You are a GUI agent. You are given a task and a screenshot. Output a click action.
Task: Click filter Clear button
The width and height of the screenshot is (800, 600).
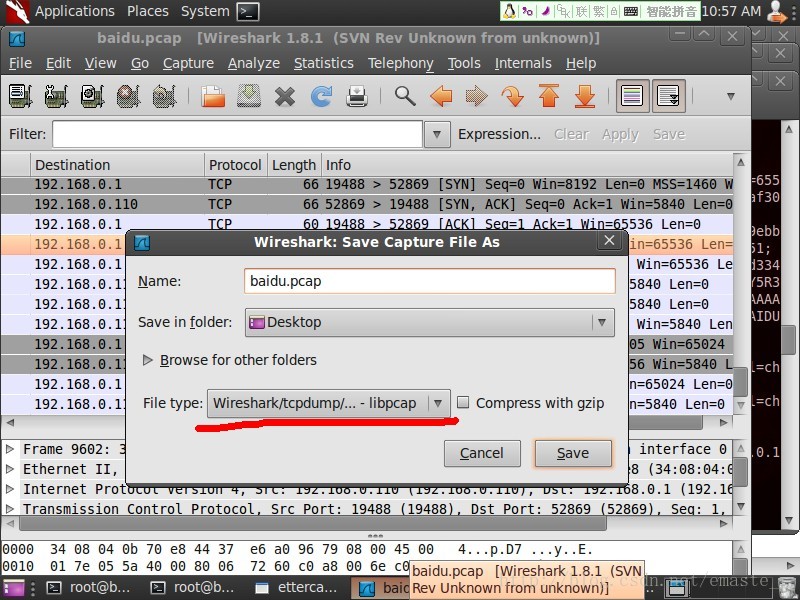point(571,134)
